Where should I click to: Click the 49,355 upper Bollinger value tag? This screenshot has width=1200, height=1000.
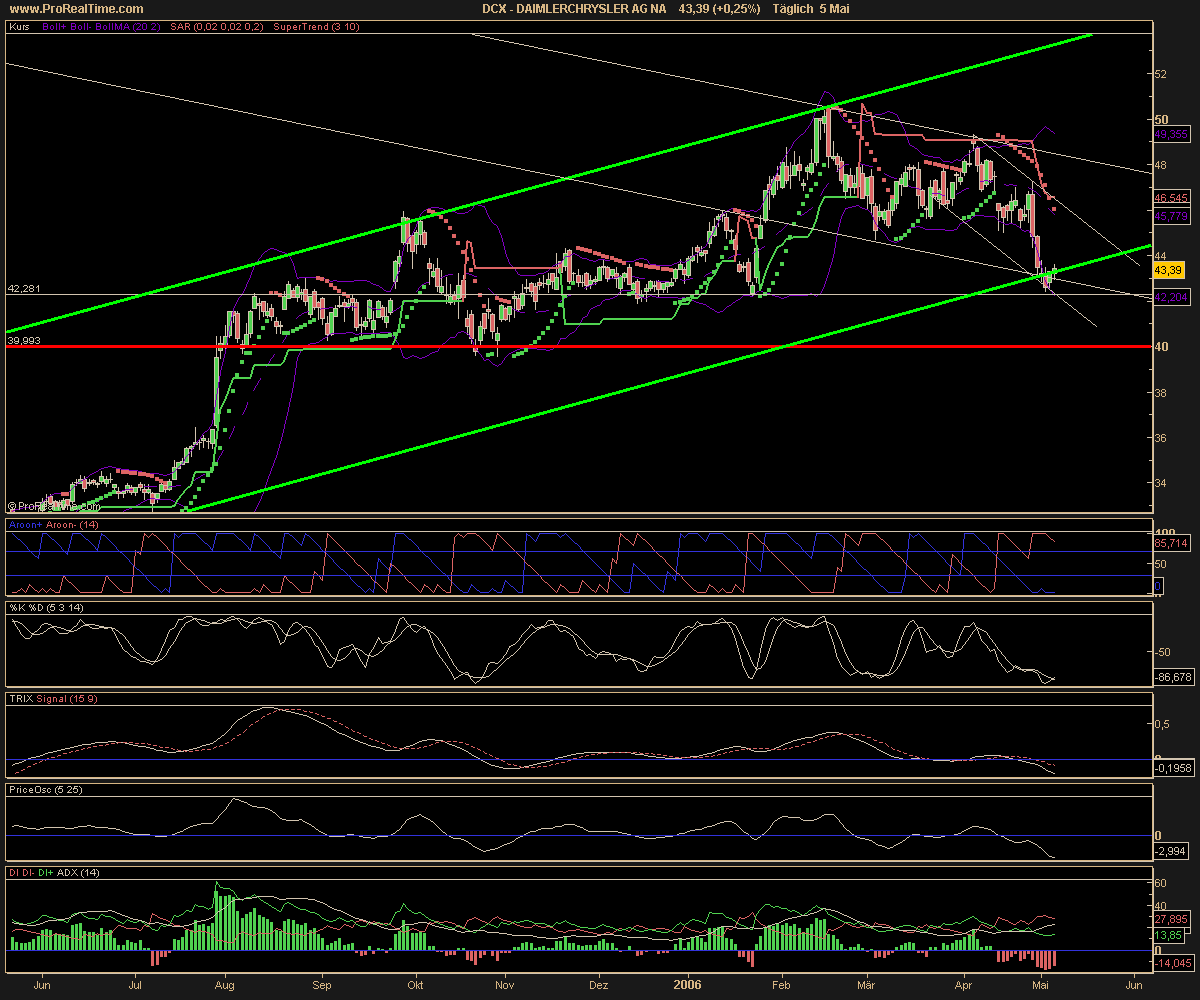[x=1171, y=133]
